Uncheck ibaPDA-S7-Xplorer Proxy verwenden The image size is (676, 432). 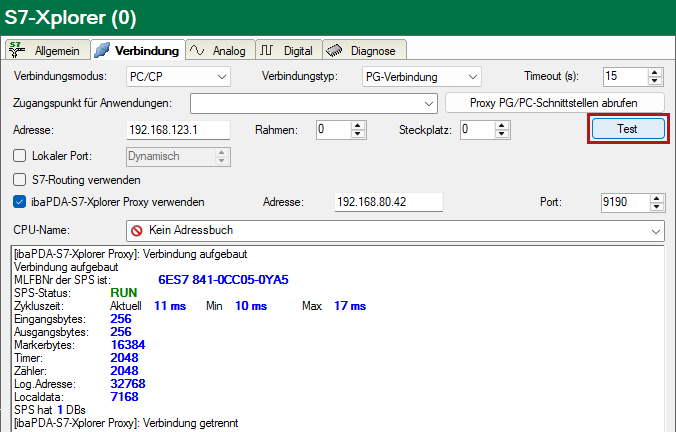tap(19, 202)
